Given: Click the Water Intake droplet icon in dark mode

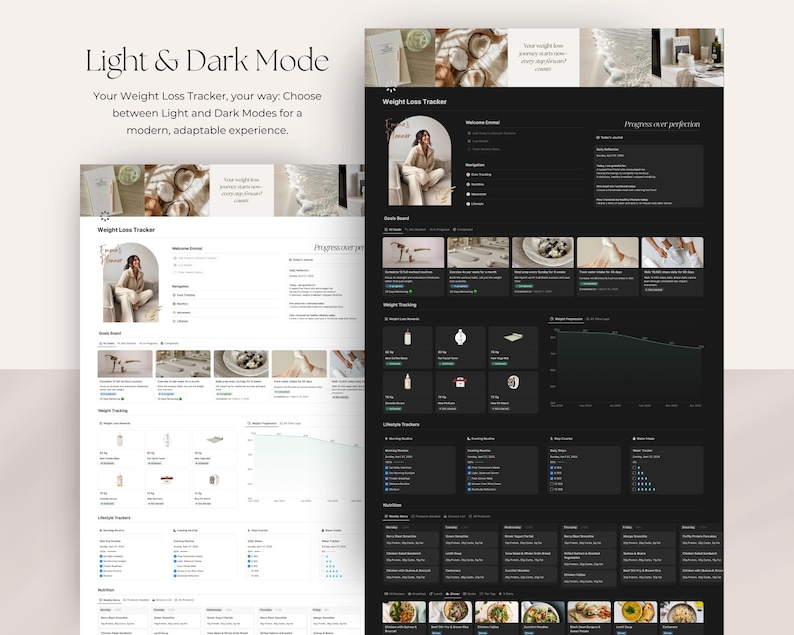Looking at the screenshot, I should 634,439.
